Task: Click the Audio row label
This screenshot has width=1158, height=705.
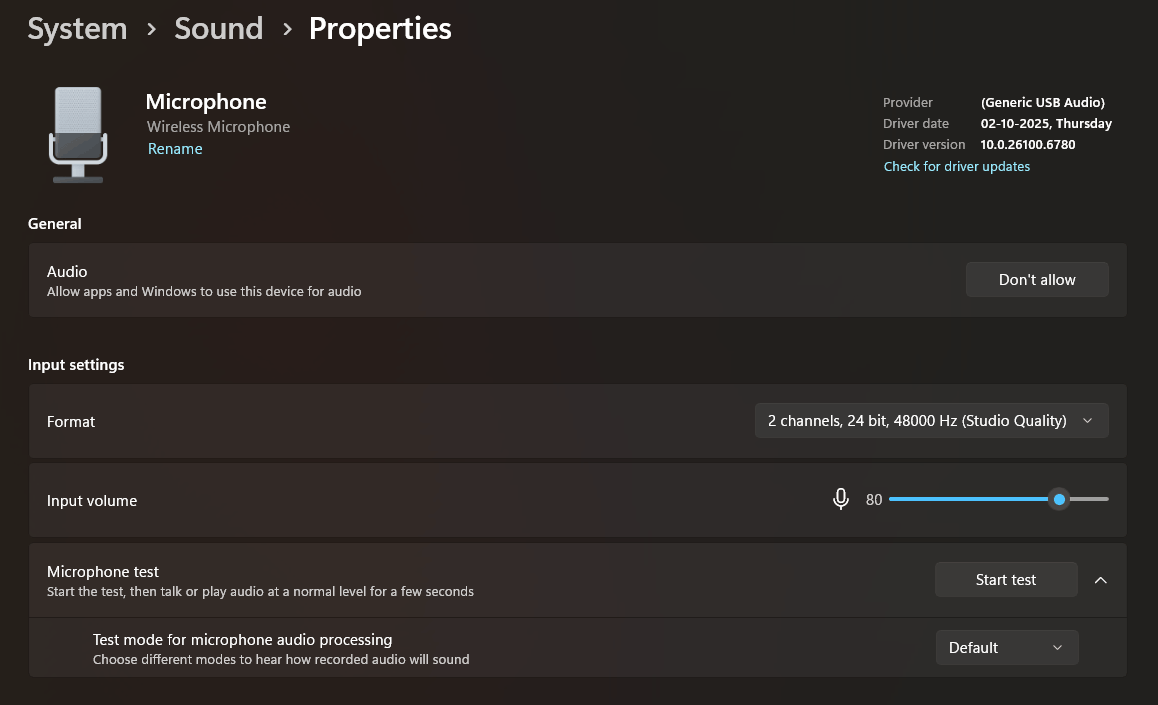Action: coord(67,272)
